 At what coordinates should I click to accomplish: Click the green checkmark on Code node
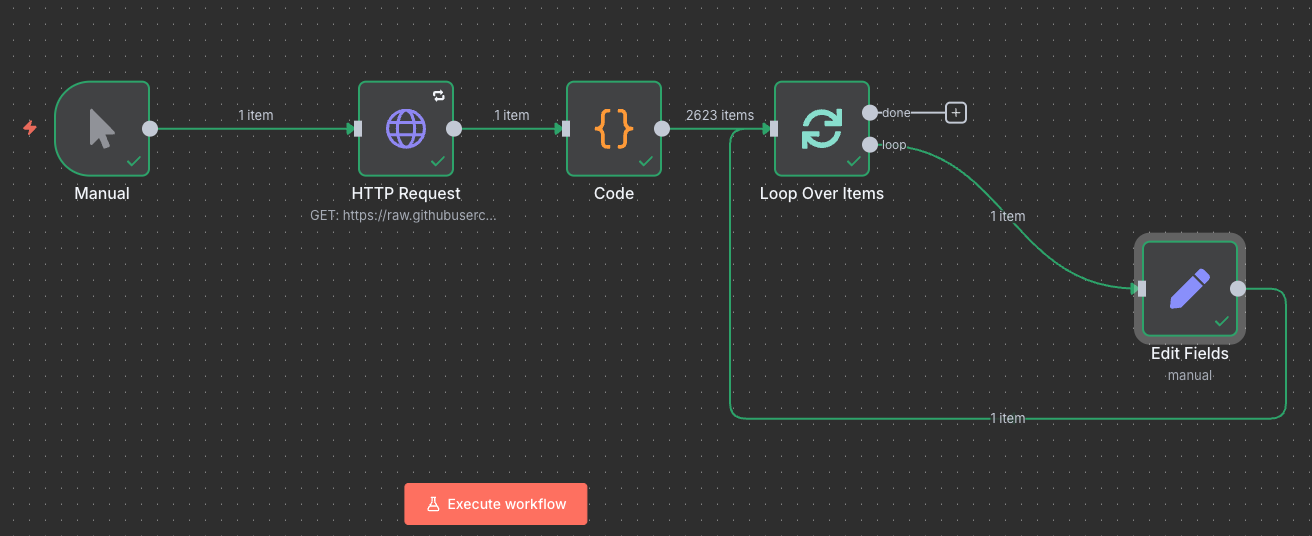[x=645, y=161]
